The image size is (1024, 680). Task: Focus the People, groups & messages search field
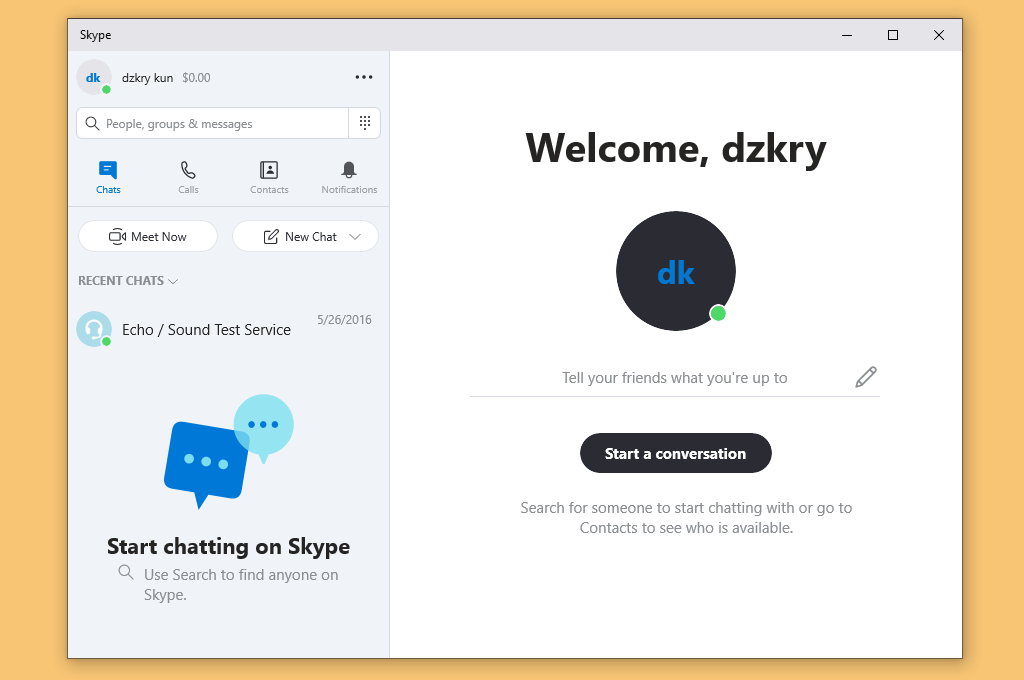[x=213, y=123]
